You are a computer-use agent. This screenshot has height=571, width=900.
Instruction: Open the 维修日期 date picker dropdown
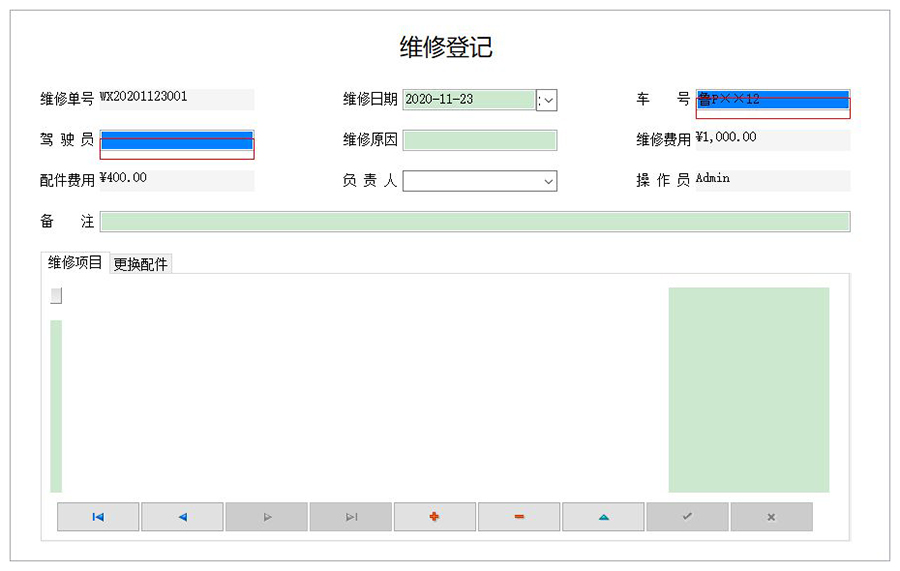tap(547, 100)
